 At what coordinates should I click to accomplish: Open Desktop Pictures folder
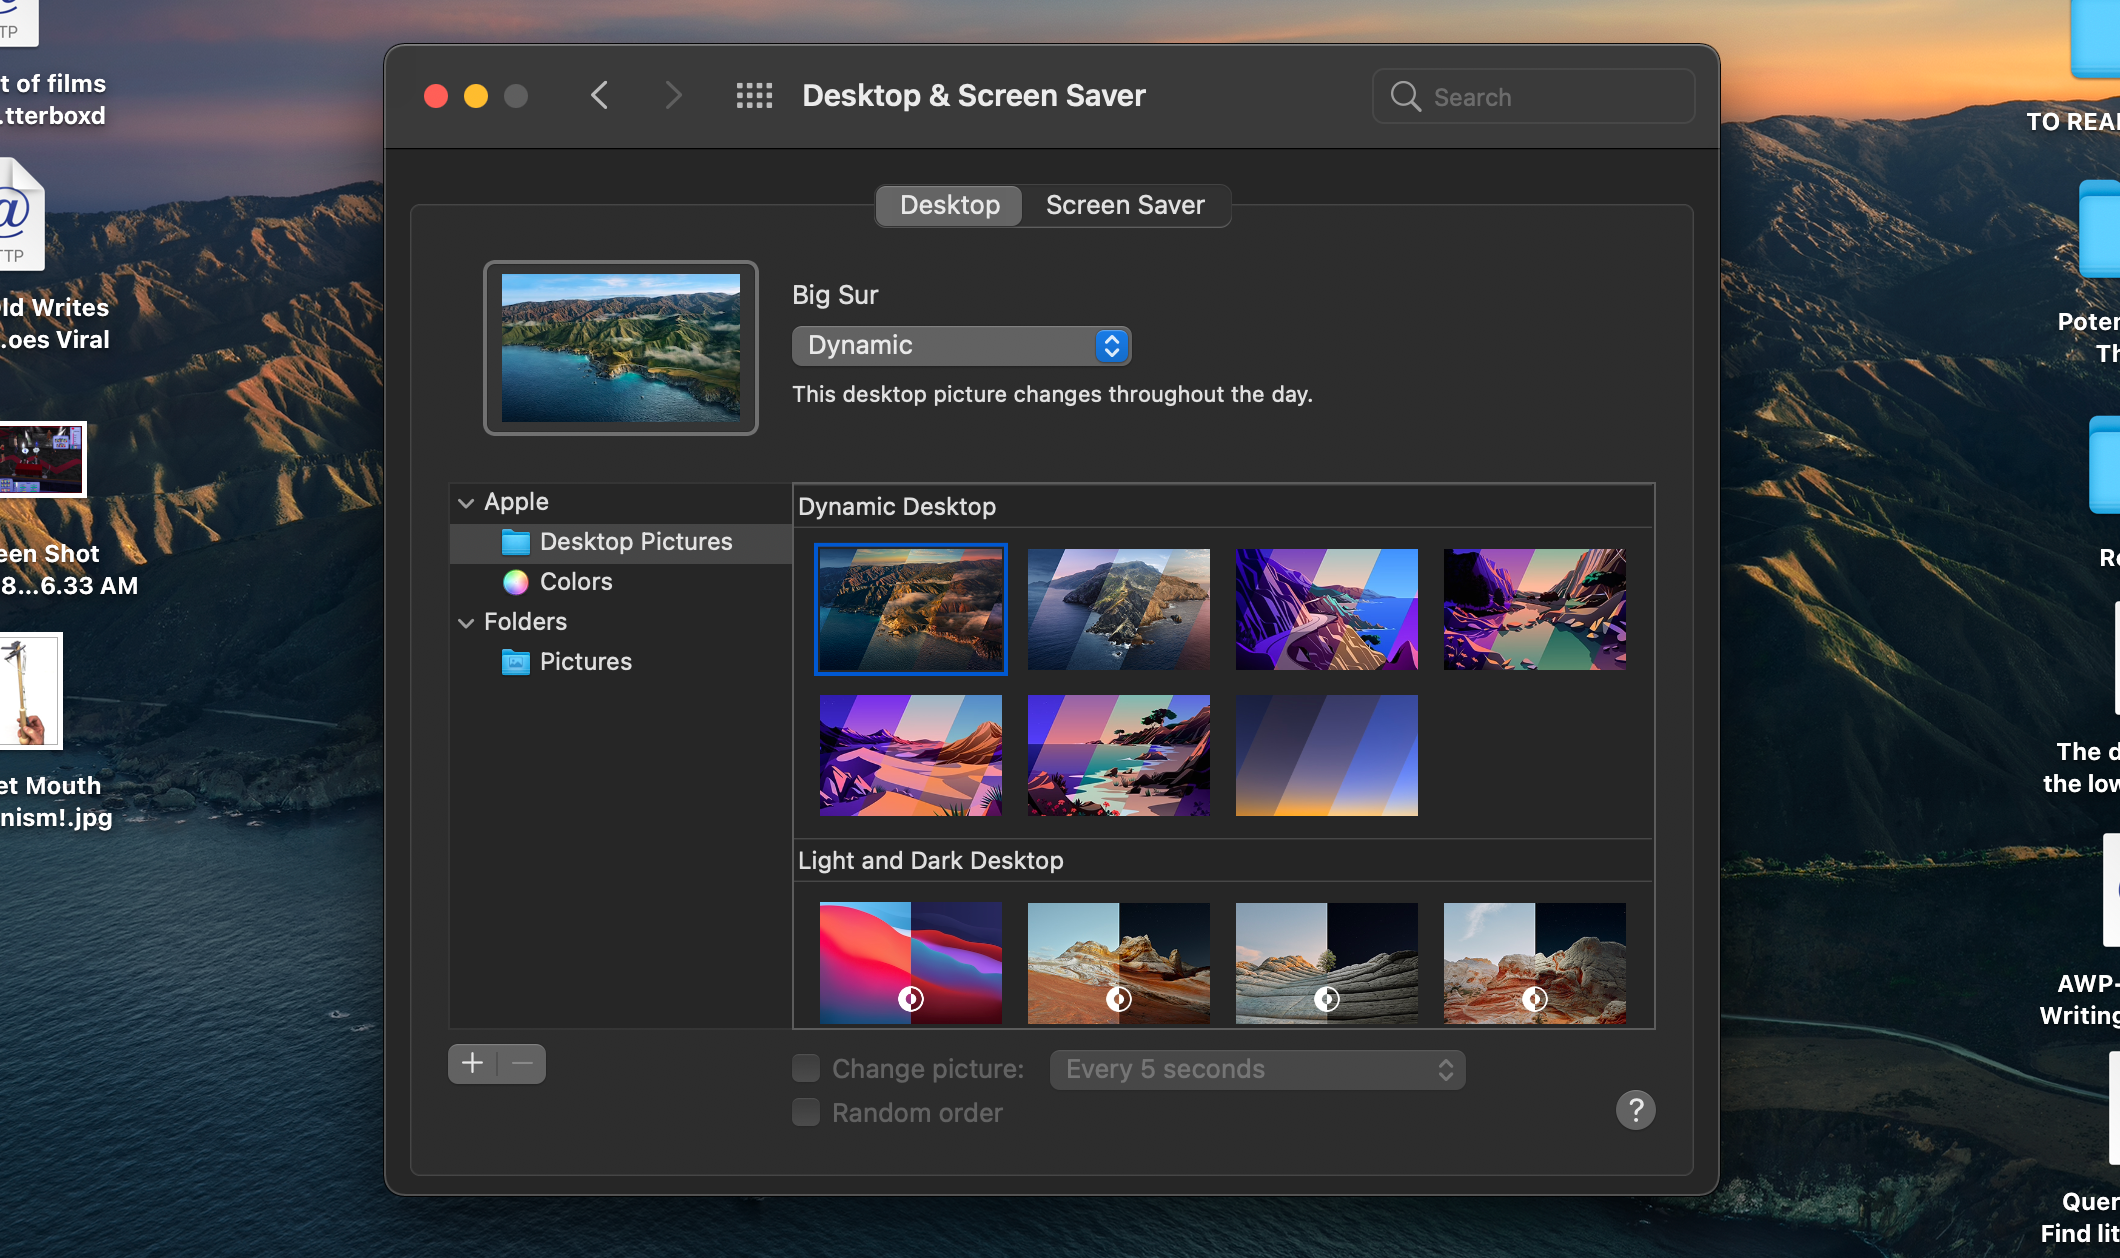pyautogui.click(x=635, y=541)
